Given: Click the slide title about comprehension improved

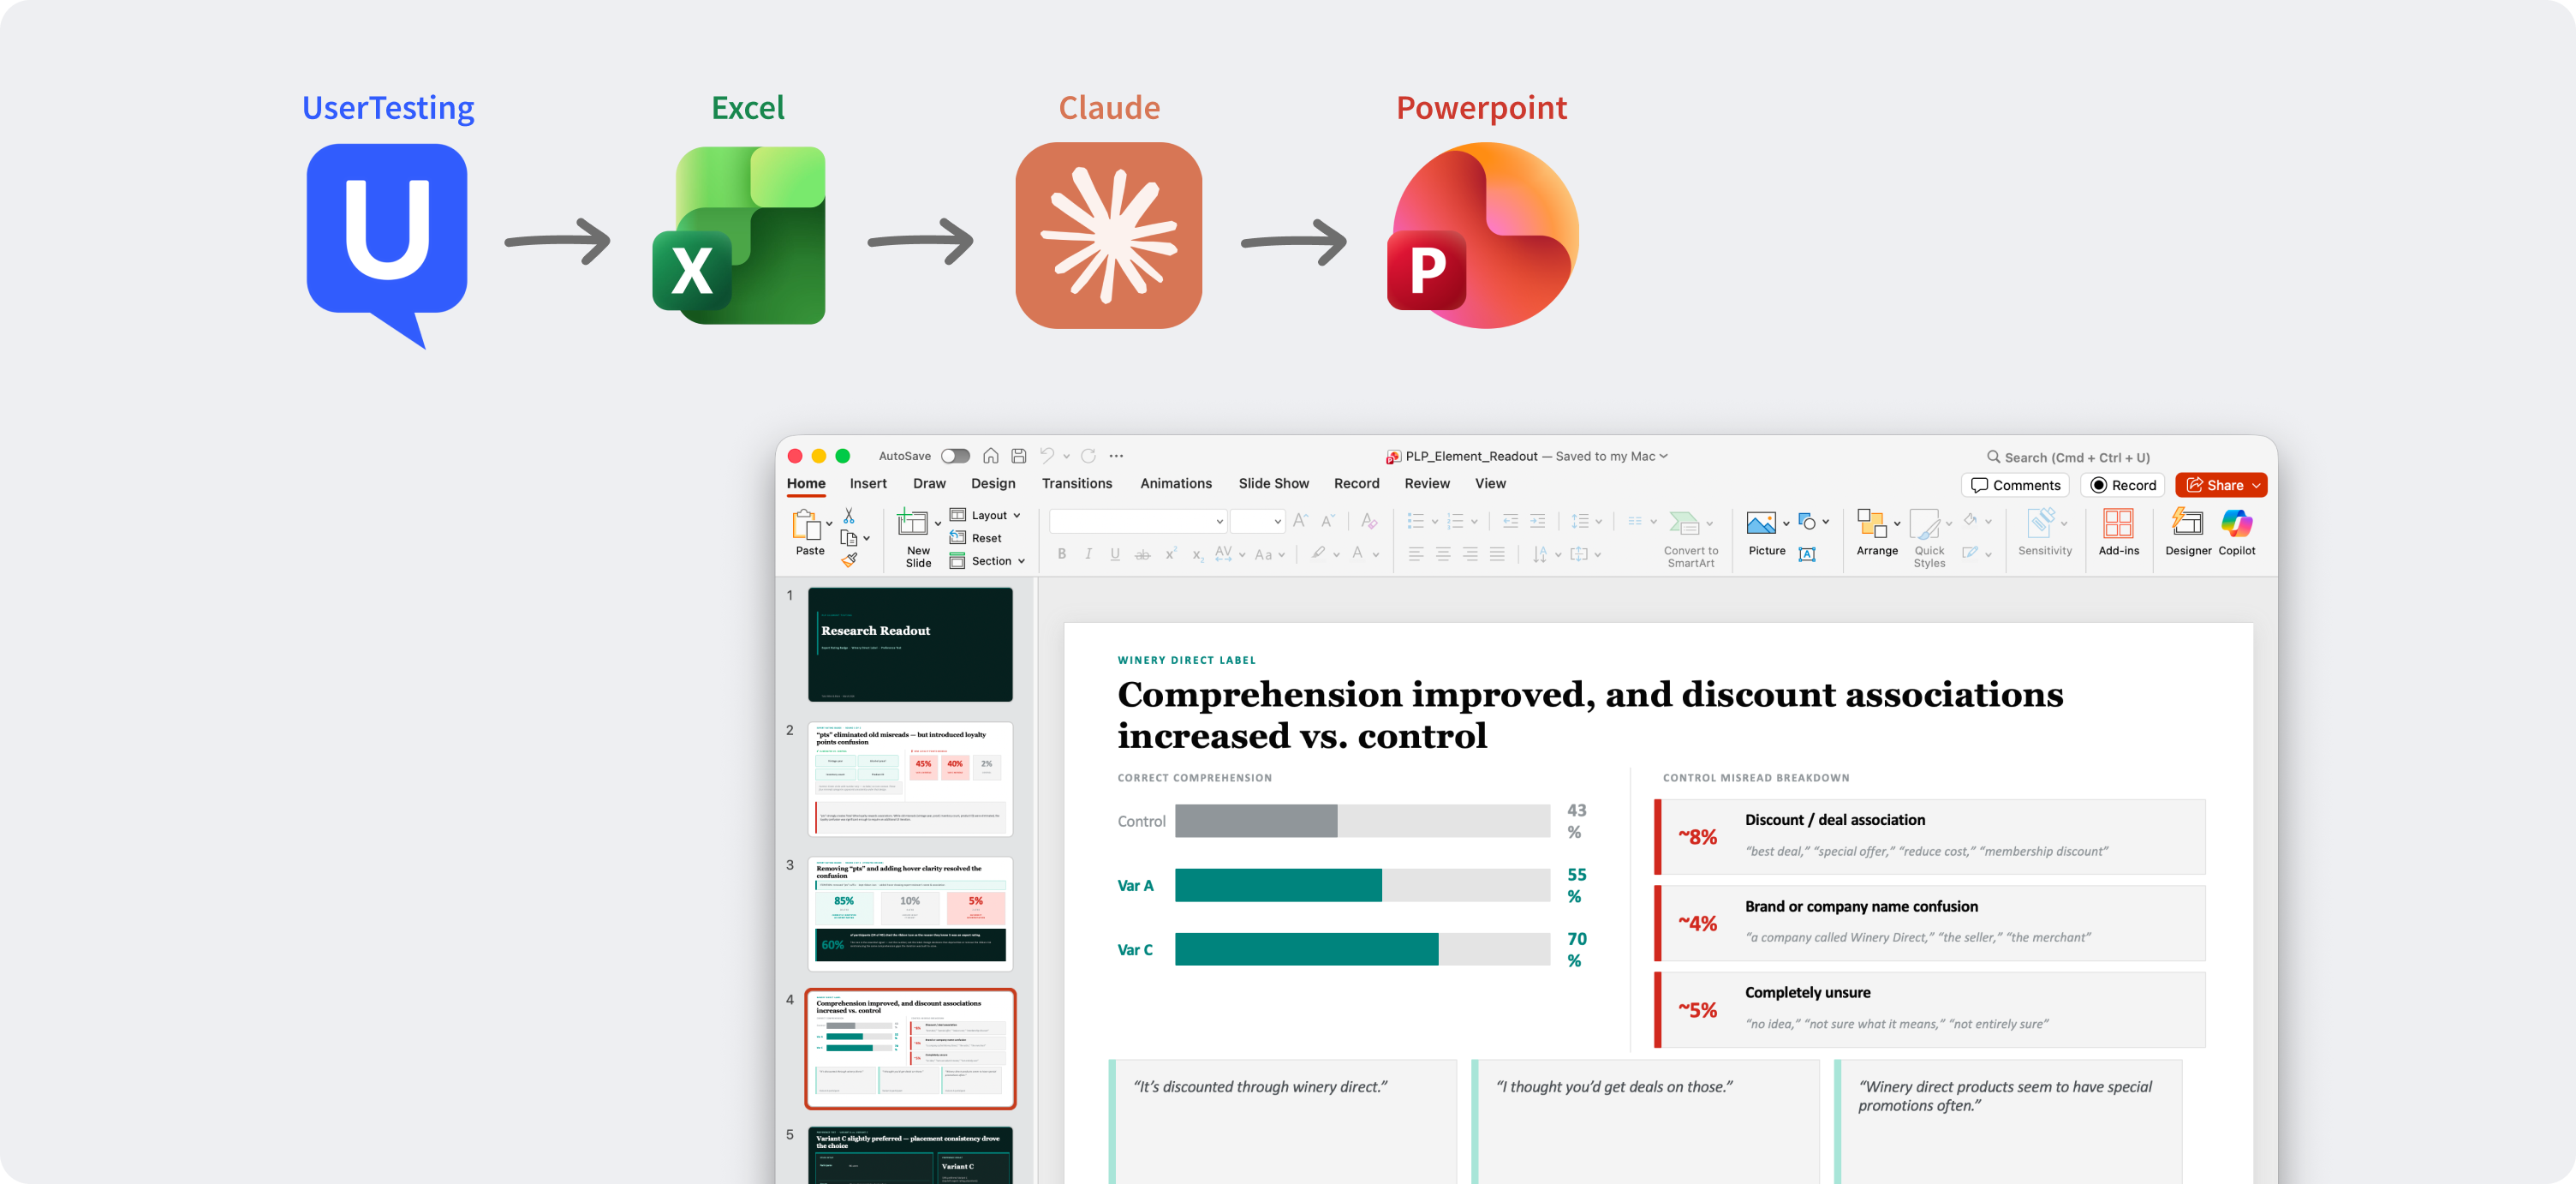Looking at the screenshot, I should (1590, 715).
